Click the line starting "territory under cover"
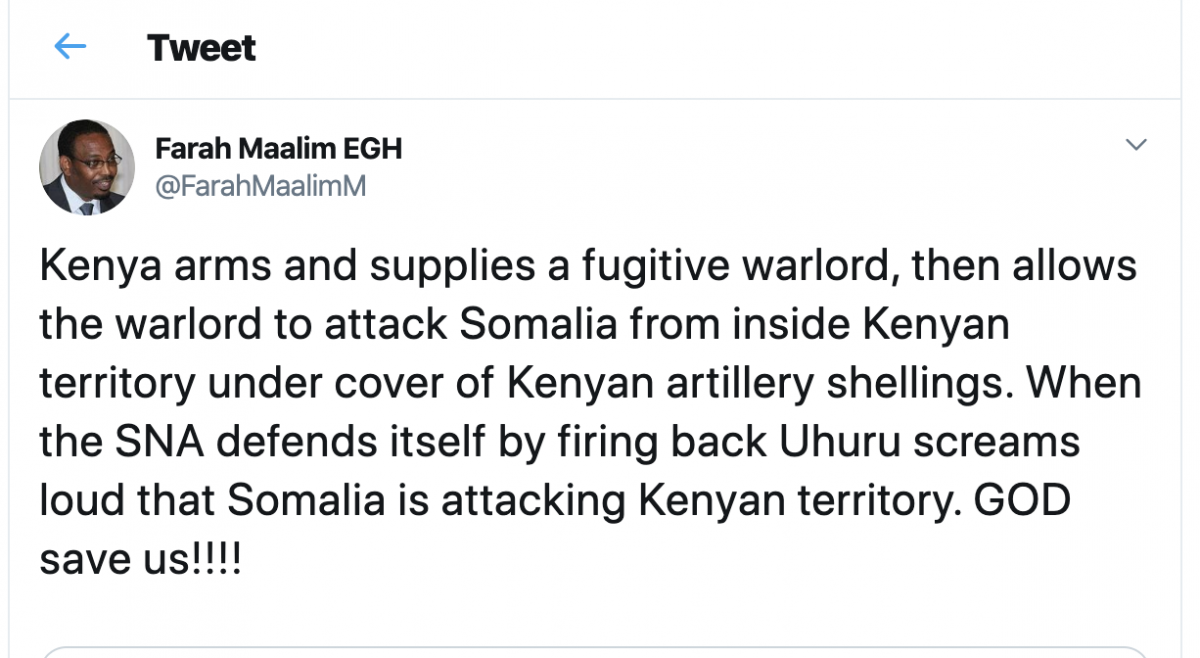 [590, 384]
